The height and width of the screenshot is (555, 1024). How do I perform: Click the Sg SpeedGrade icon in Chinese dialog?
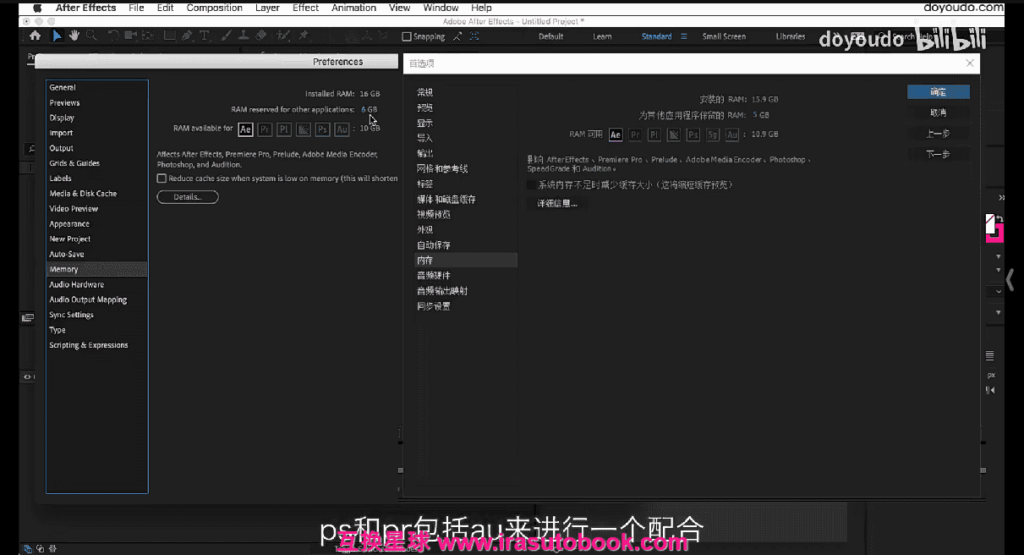(x=712, y=135)
